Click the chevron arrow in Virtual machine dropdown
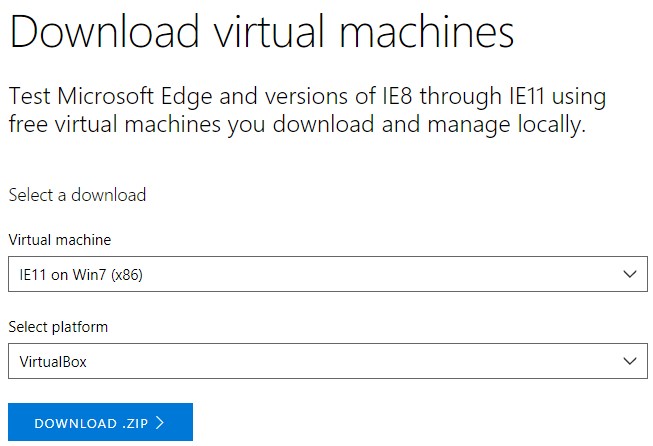This screenshot has height=446, width=653. (x=629, y=274)
